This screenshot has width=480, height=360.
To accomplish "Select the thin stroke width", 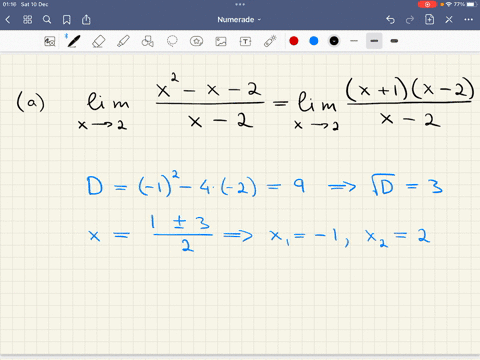I will tap(354, 41).
